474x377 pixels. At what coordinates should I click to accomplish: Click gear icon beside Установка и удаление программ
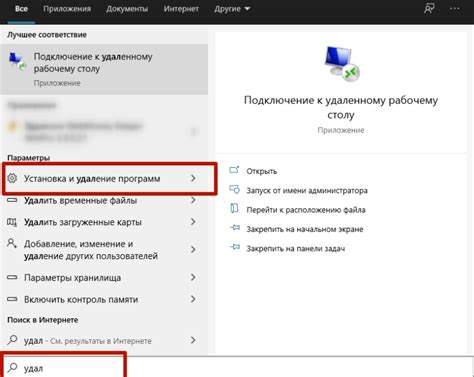click(12, 178)
